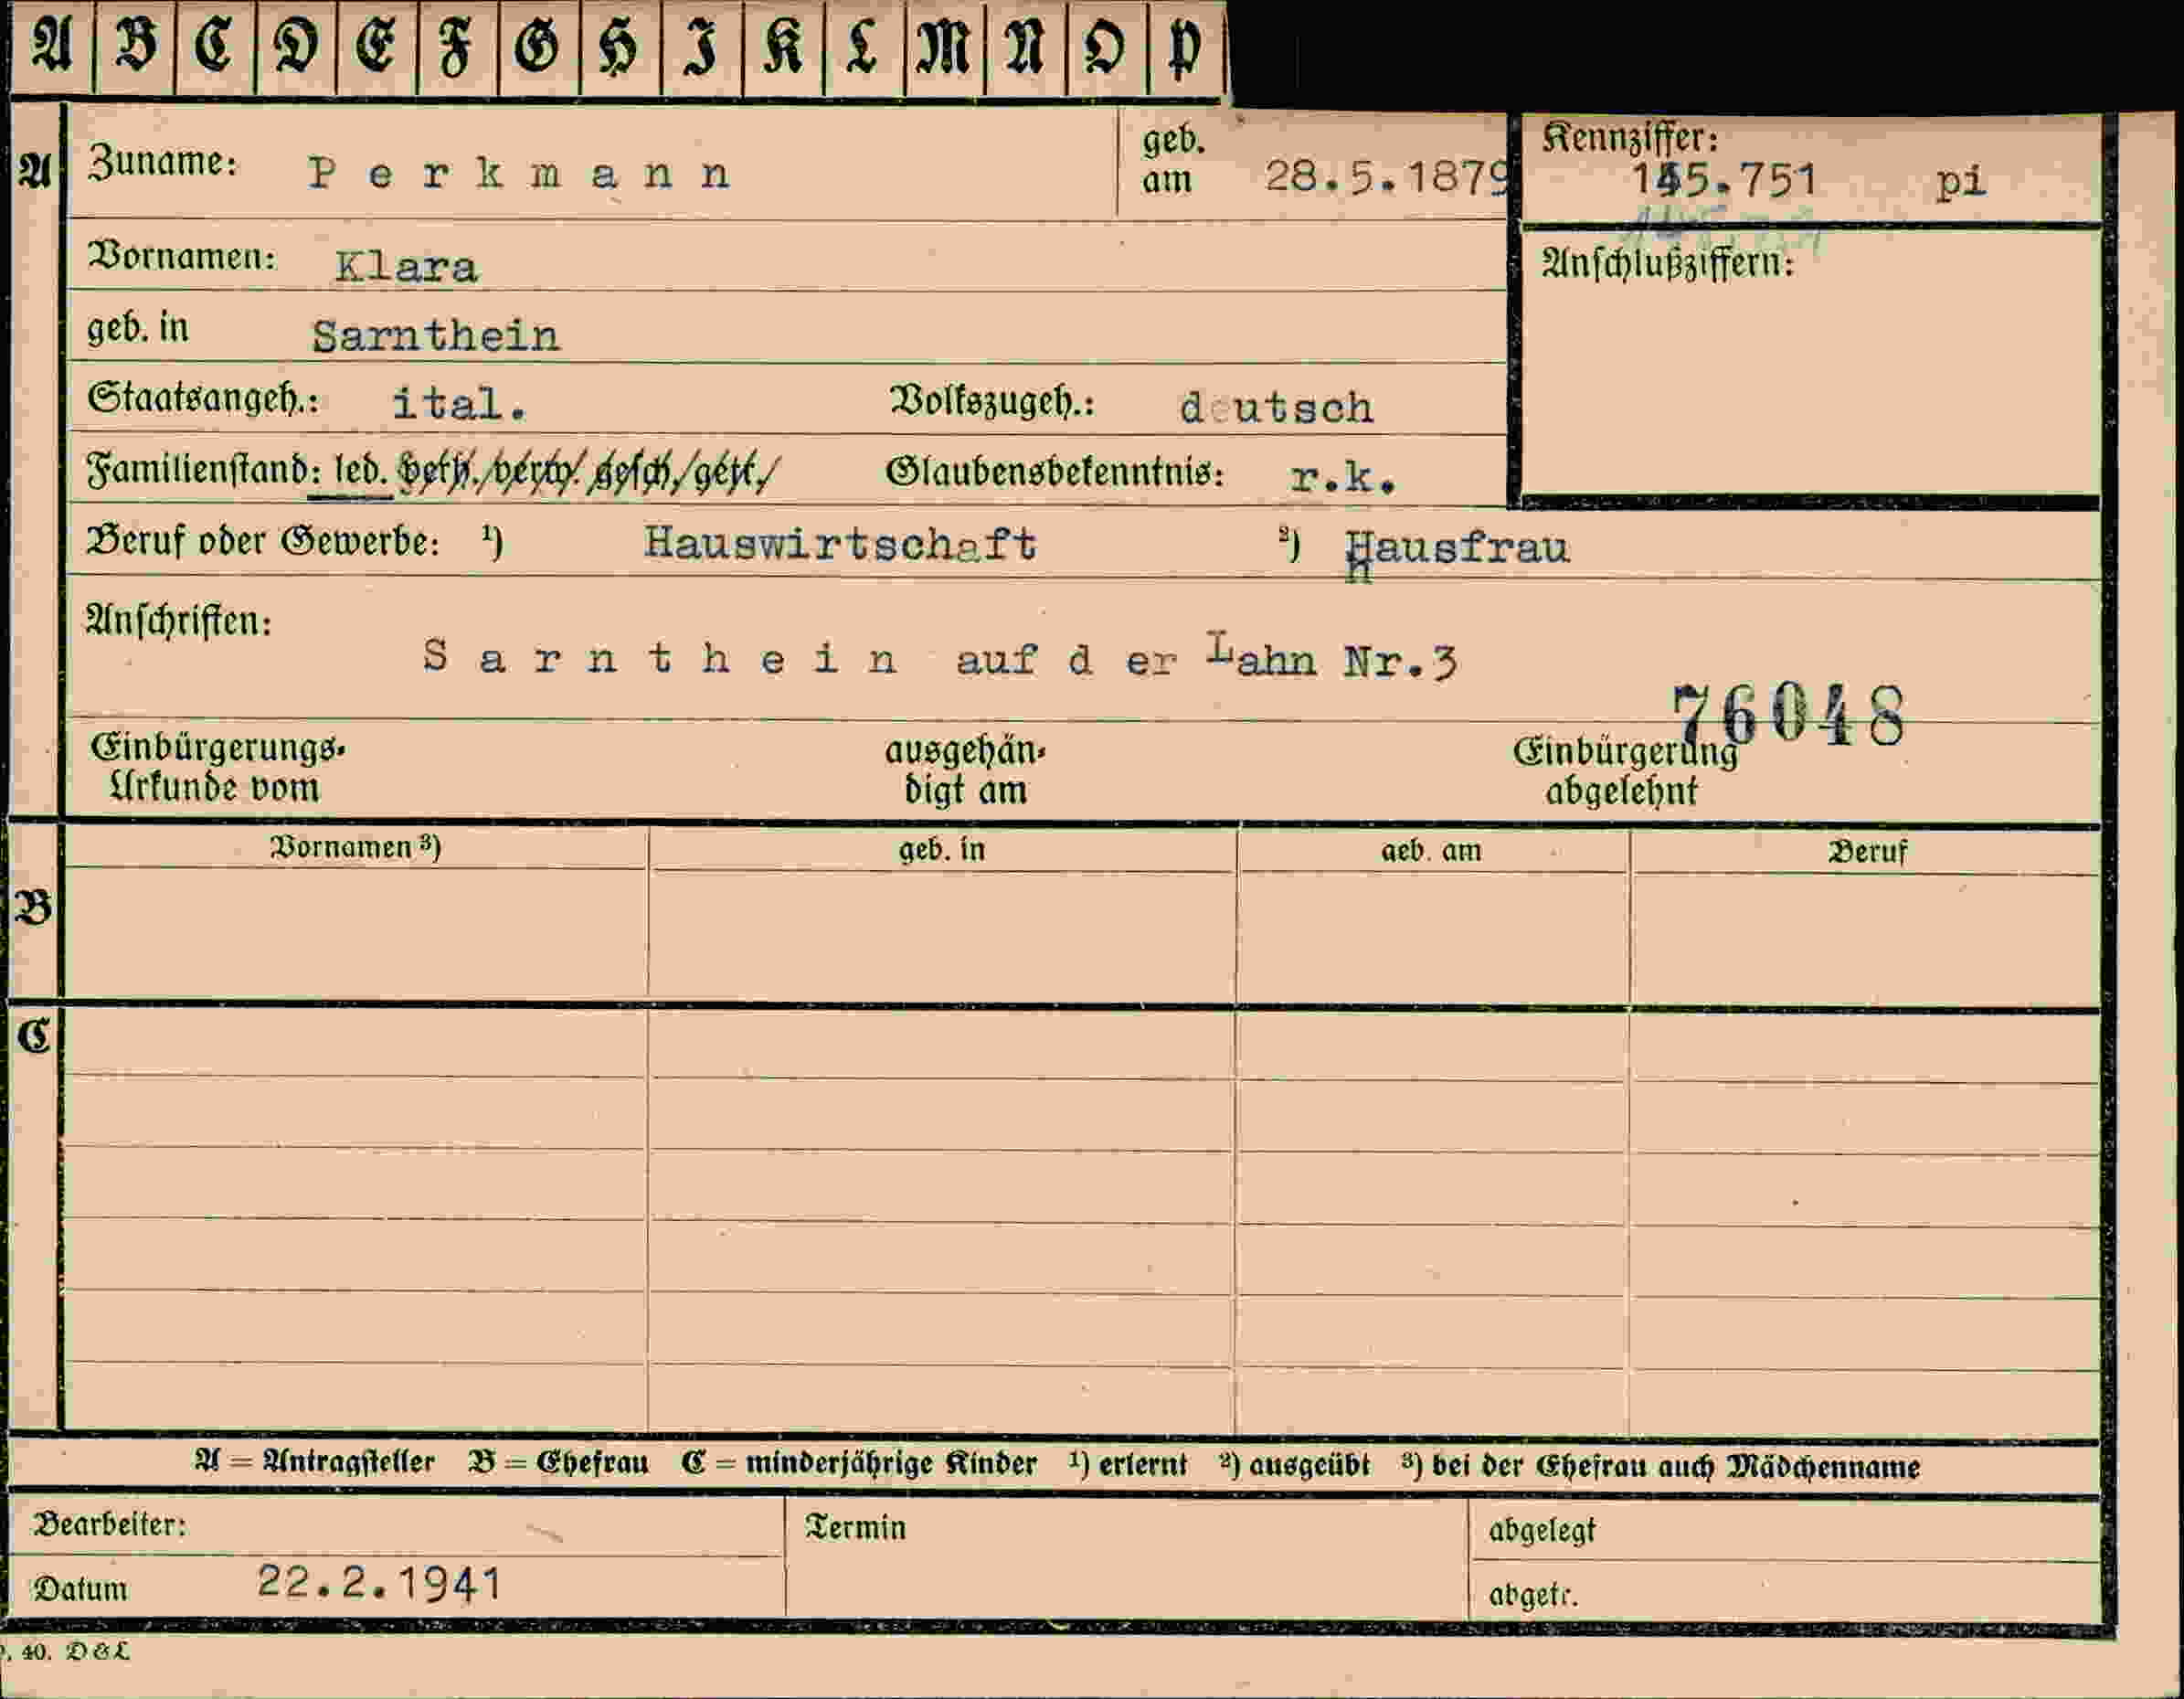Click the footnote "bei der Ehefrau auch Mädchenname"
This screenshot has height=1699, width=2184.
click(1675, 1467)
